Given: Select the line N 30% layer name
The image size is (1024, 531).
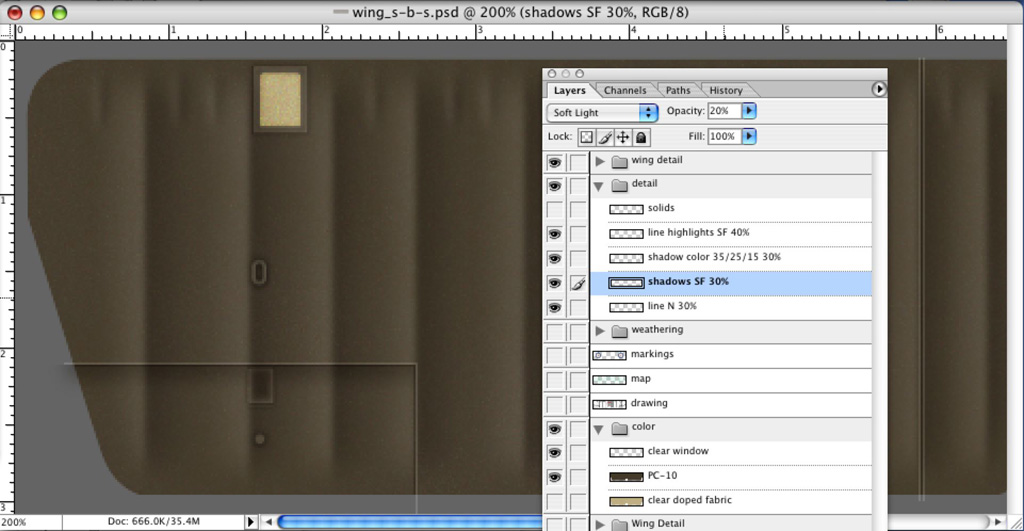Looking at the screenshot, I should tap(672, 306).
